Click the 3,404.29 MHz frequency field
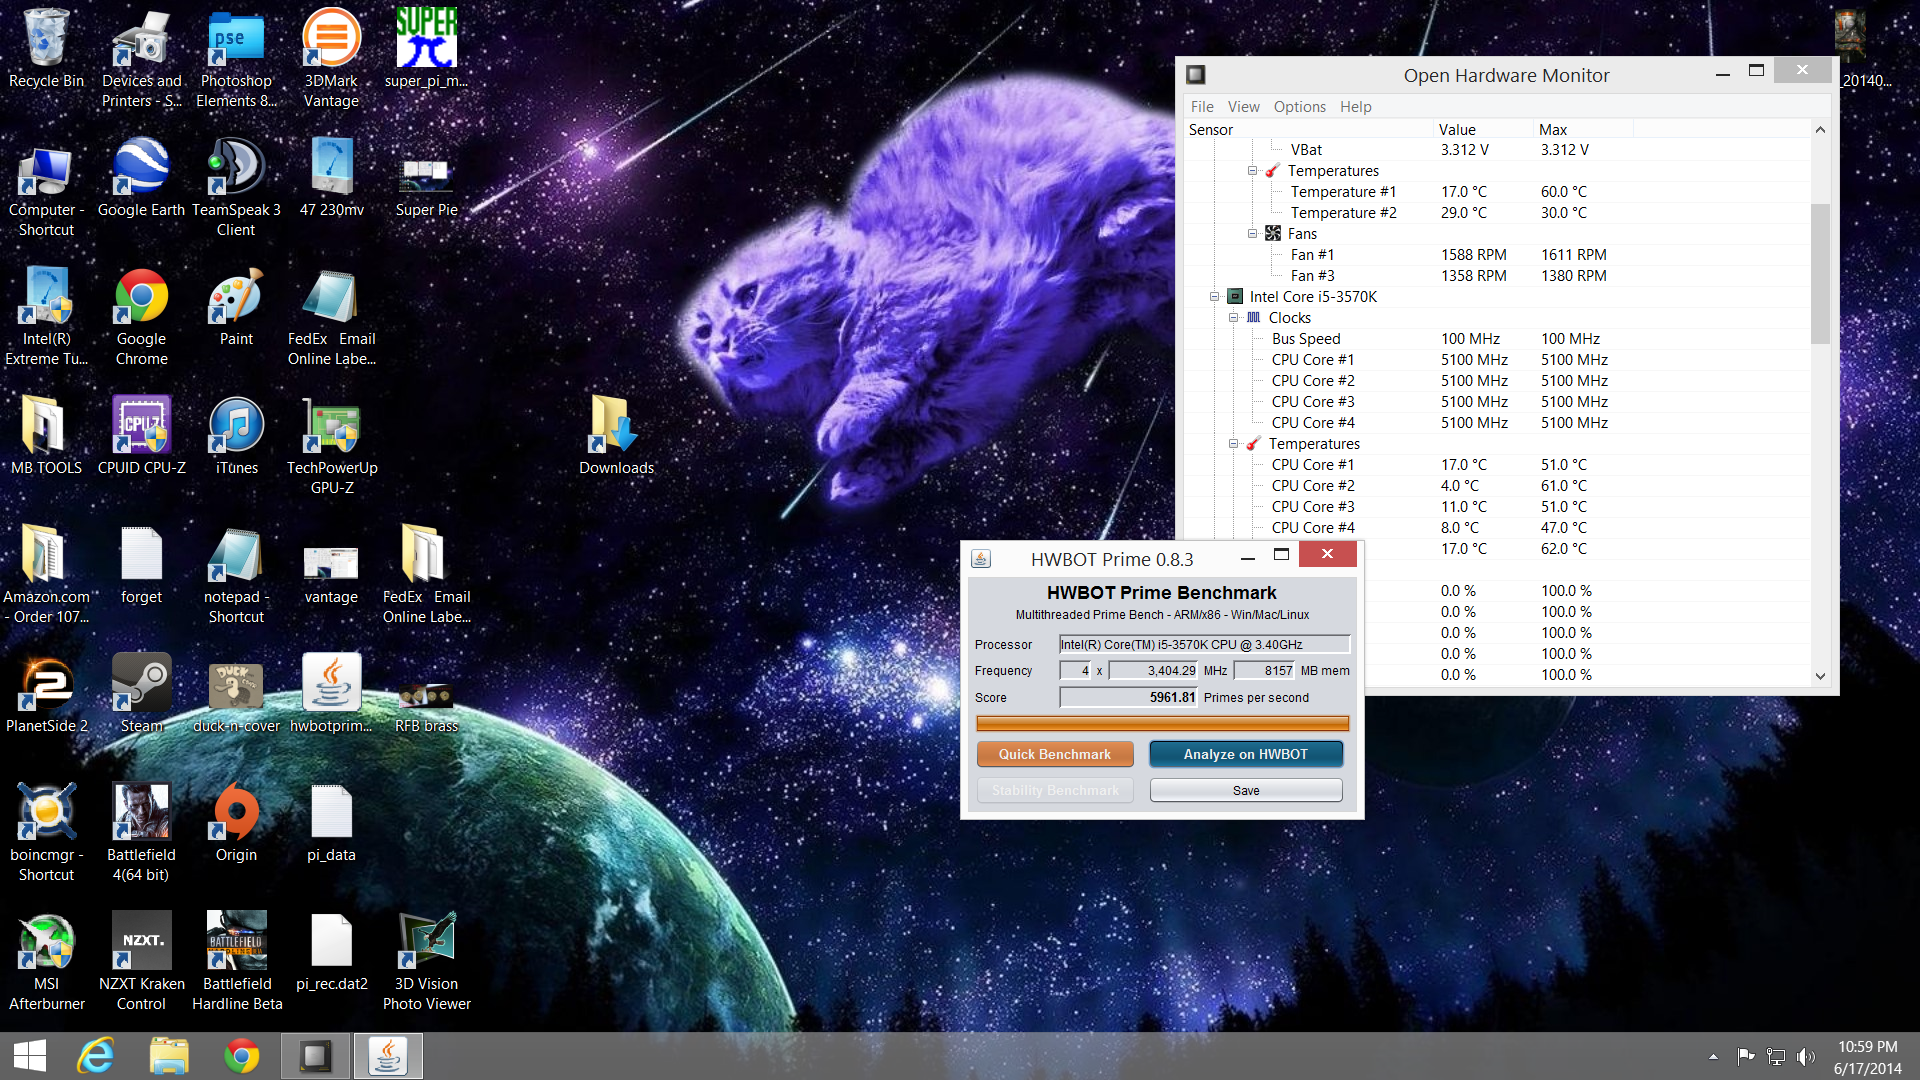This screenshot has height=1080, width=1920. tap(1153, 671)
